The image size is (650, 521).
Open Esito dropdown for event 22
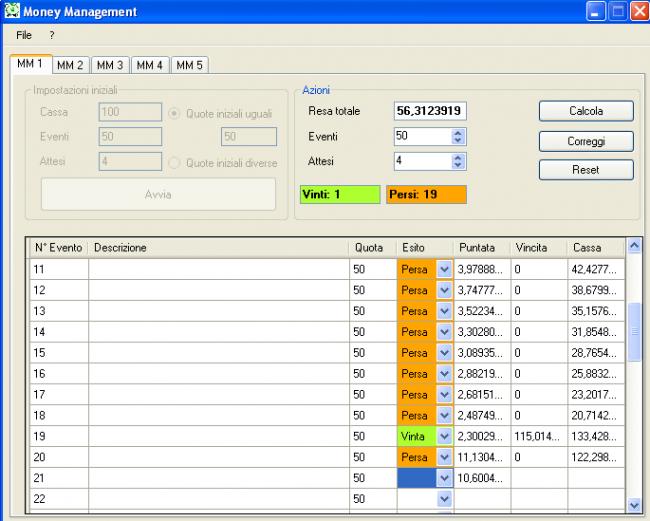click(444, 499)
